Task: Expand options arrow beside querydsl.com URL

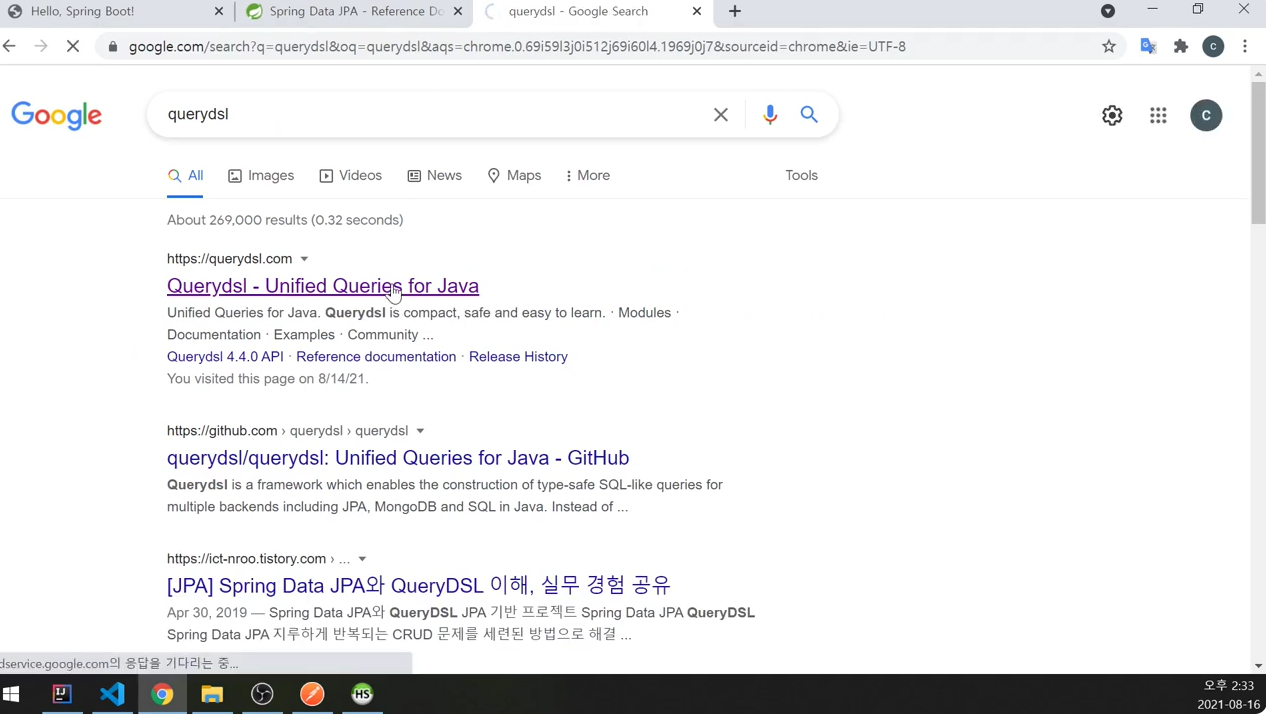Action: [304, 259]
